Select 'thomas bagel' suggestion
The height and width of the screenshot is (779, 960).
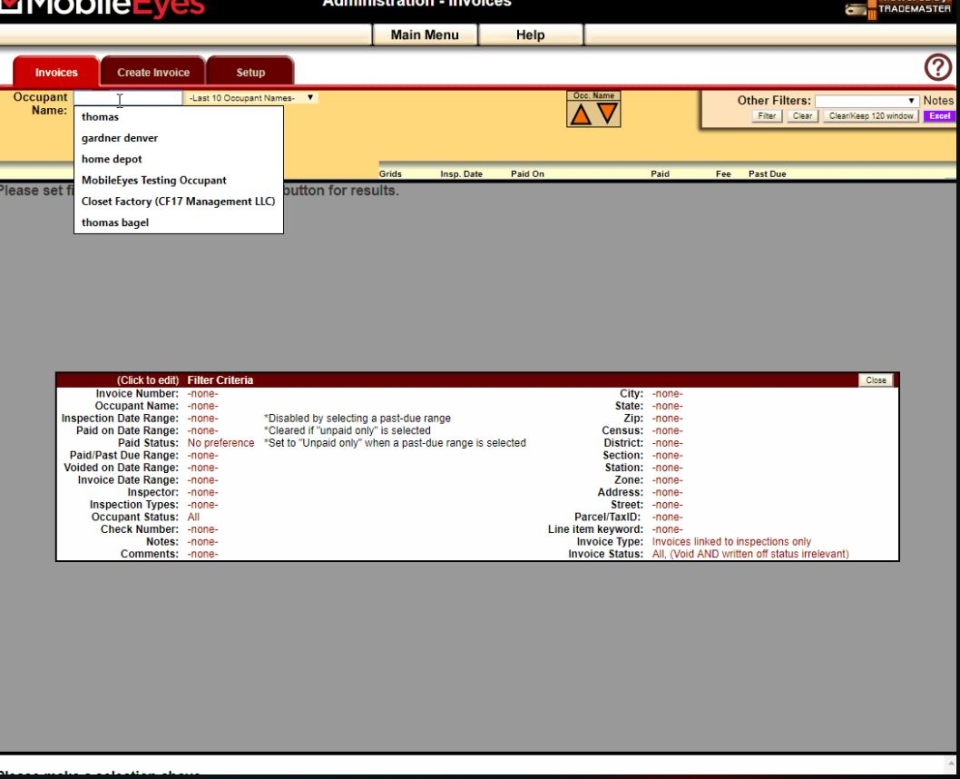click(178, 222)
